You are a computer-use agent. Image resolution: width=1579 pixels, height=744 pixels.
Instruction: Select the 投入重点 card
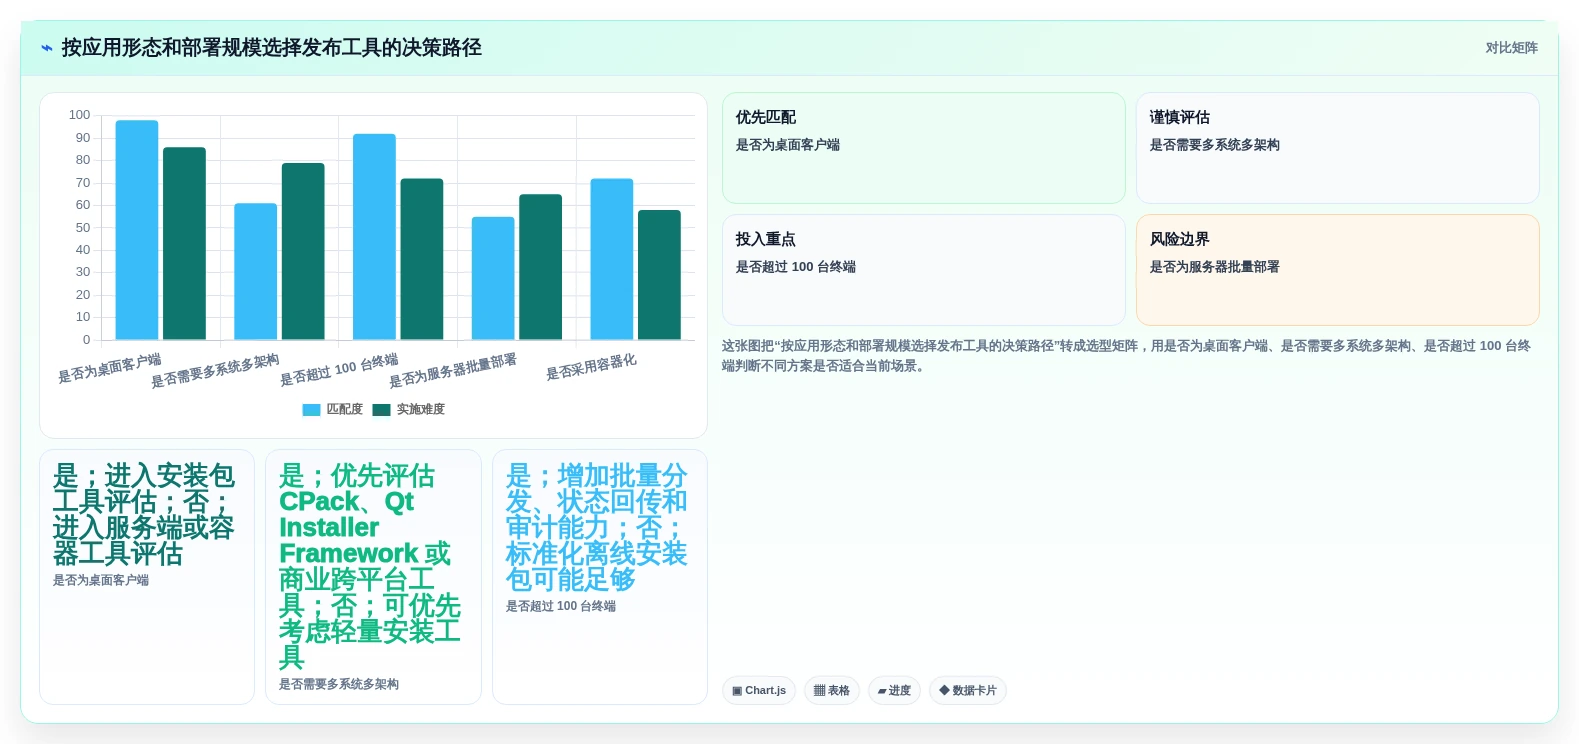tap(923, 270)
